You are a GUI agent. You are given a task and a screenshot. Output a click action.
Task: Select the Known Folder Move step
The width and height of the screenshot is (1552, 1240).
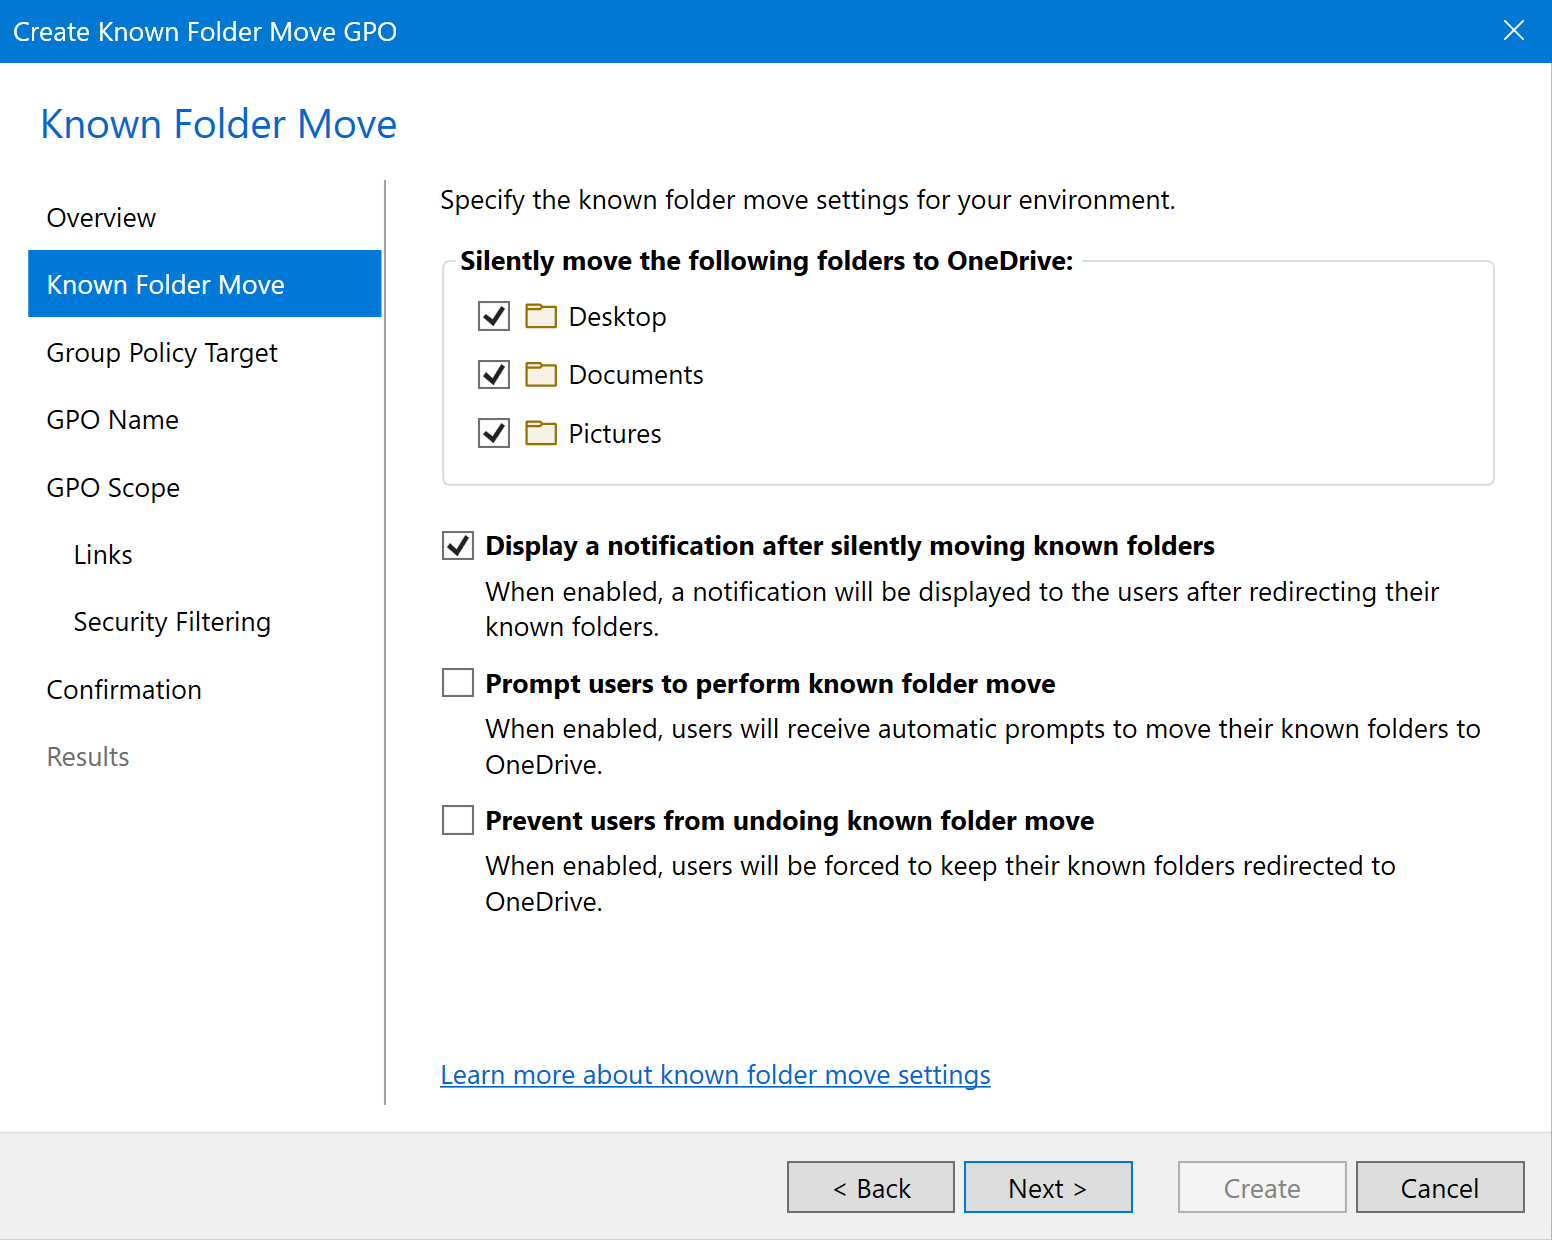tap(166, 285)
